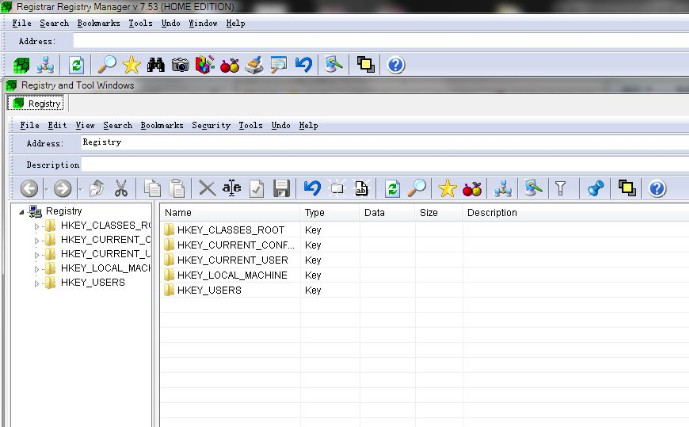Viewport: 689px width, 427px height.
Task: Click the binoculars find icon
Action: click(x=156, y=65)
